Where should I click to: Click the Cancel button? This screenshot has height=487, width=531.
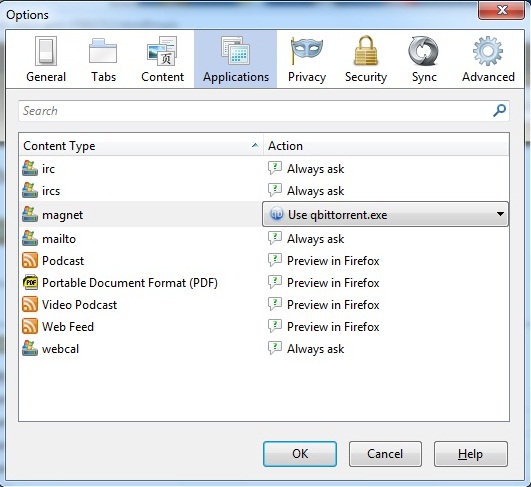point(385,454)
